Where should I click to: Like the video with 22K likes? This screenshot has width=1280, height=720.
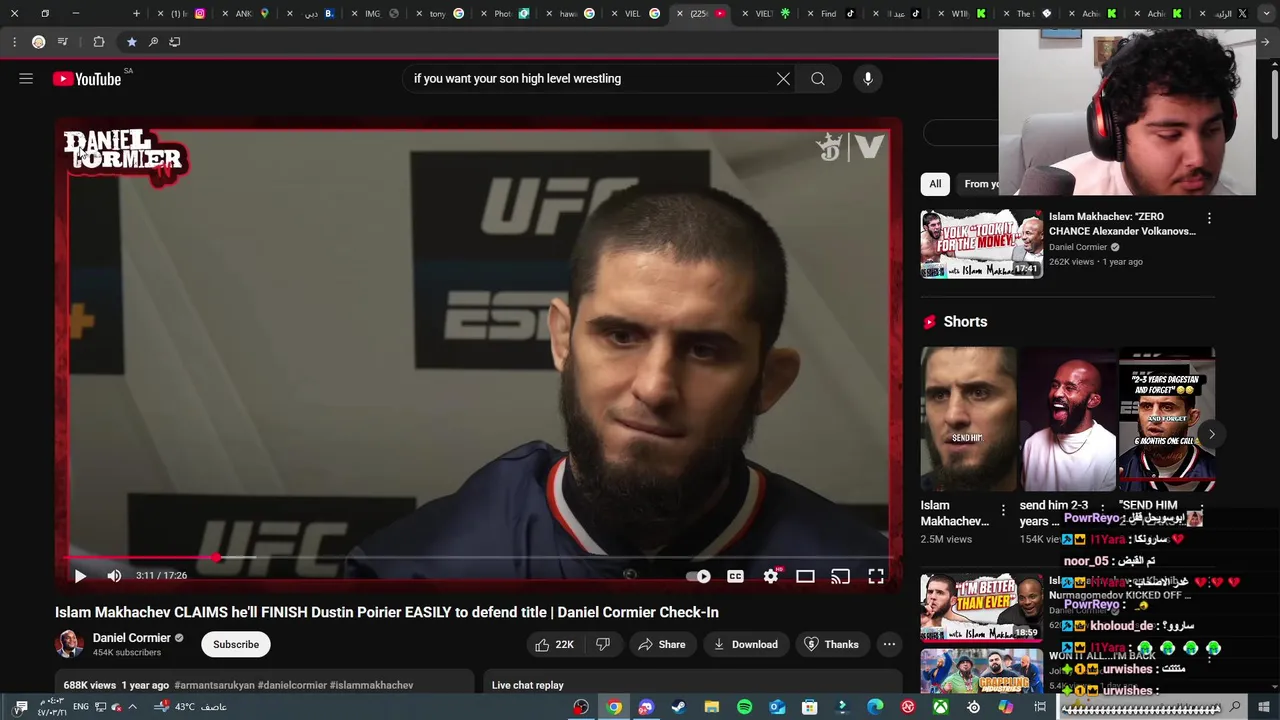pos(554,645)
